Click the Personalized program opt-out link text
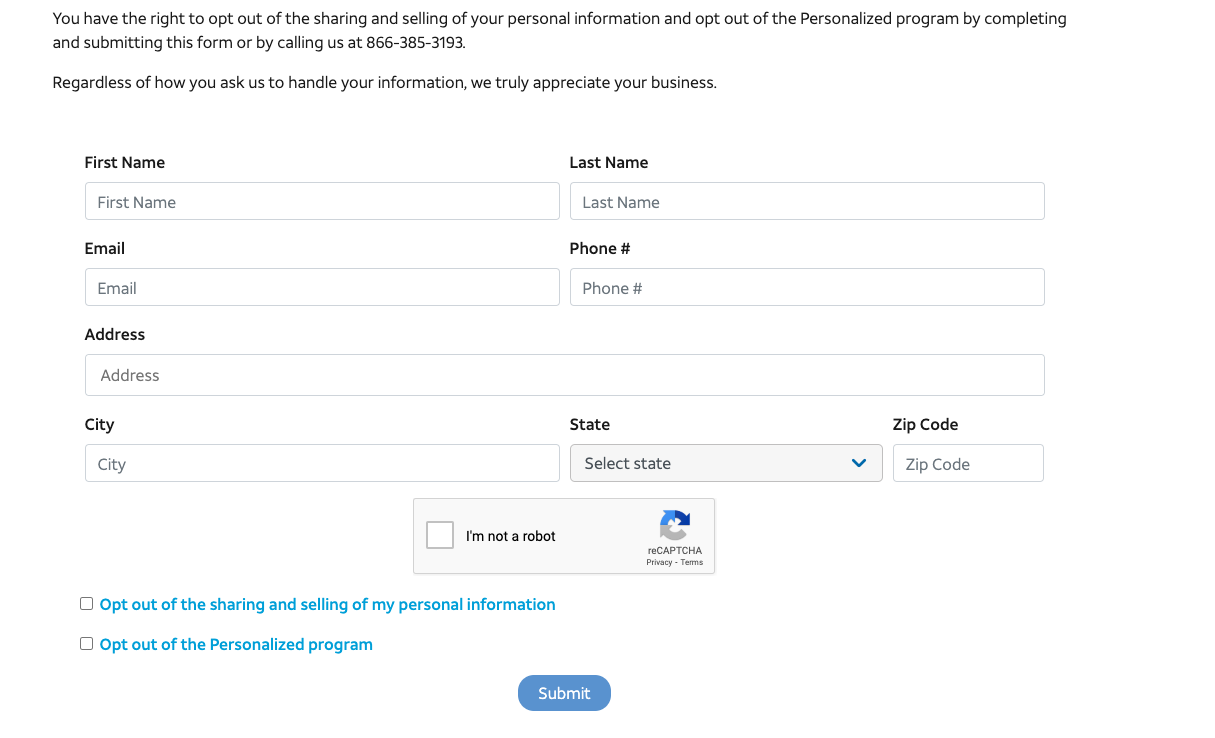Screen dimensions: 1215x738 tap(236, 644)
